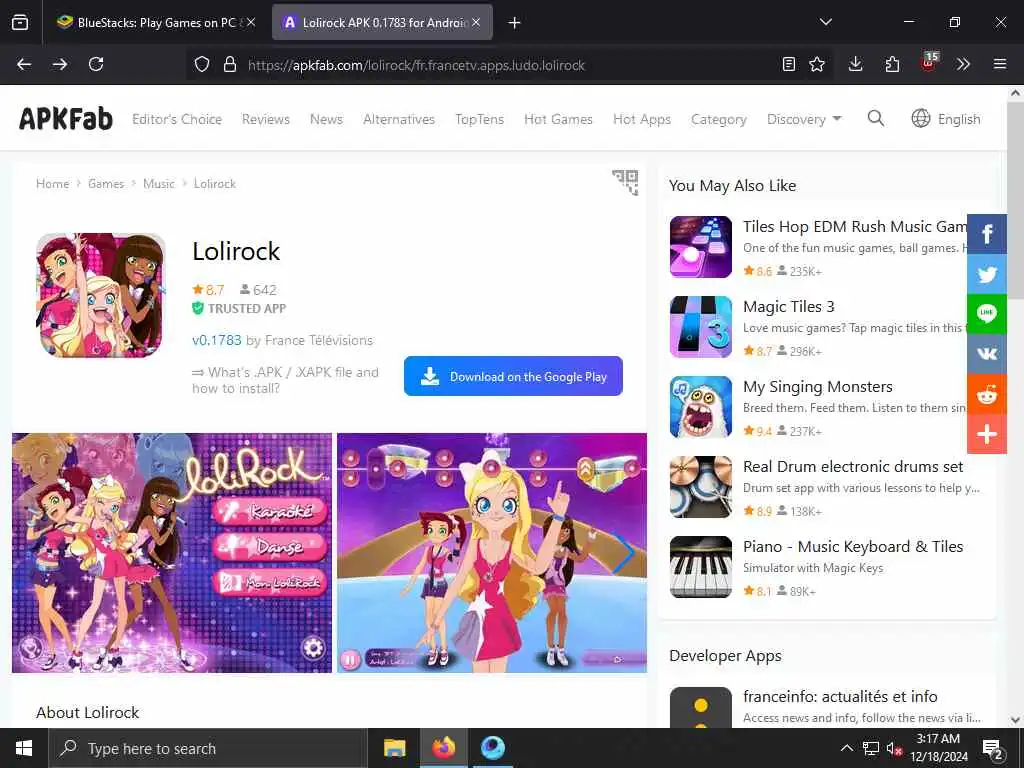Click the QR code icon
The height and width of the screenshot is (768, 1024).
point(625,182)
